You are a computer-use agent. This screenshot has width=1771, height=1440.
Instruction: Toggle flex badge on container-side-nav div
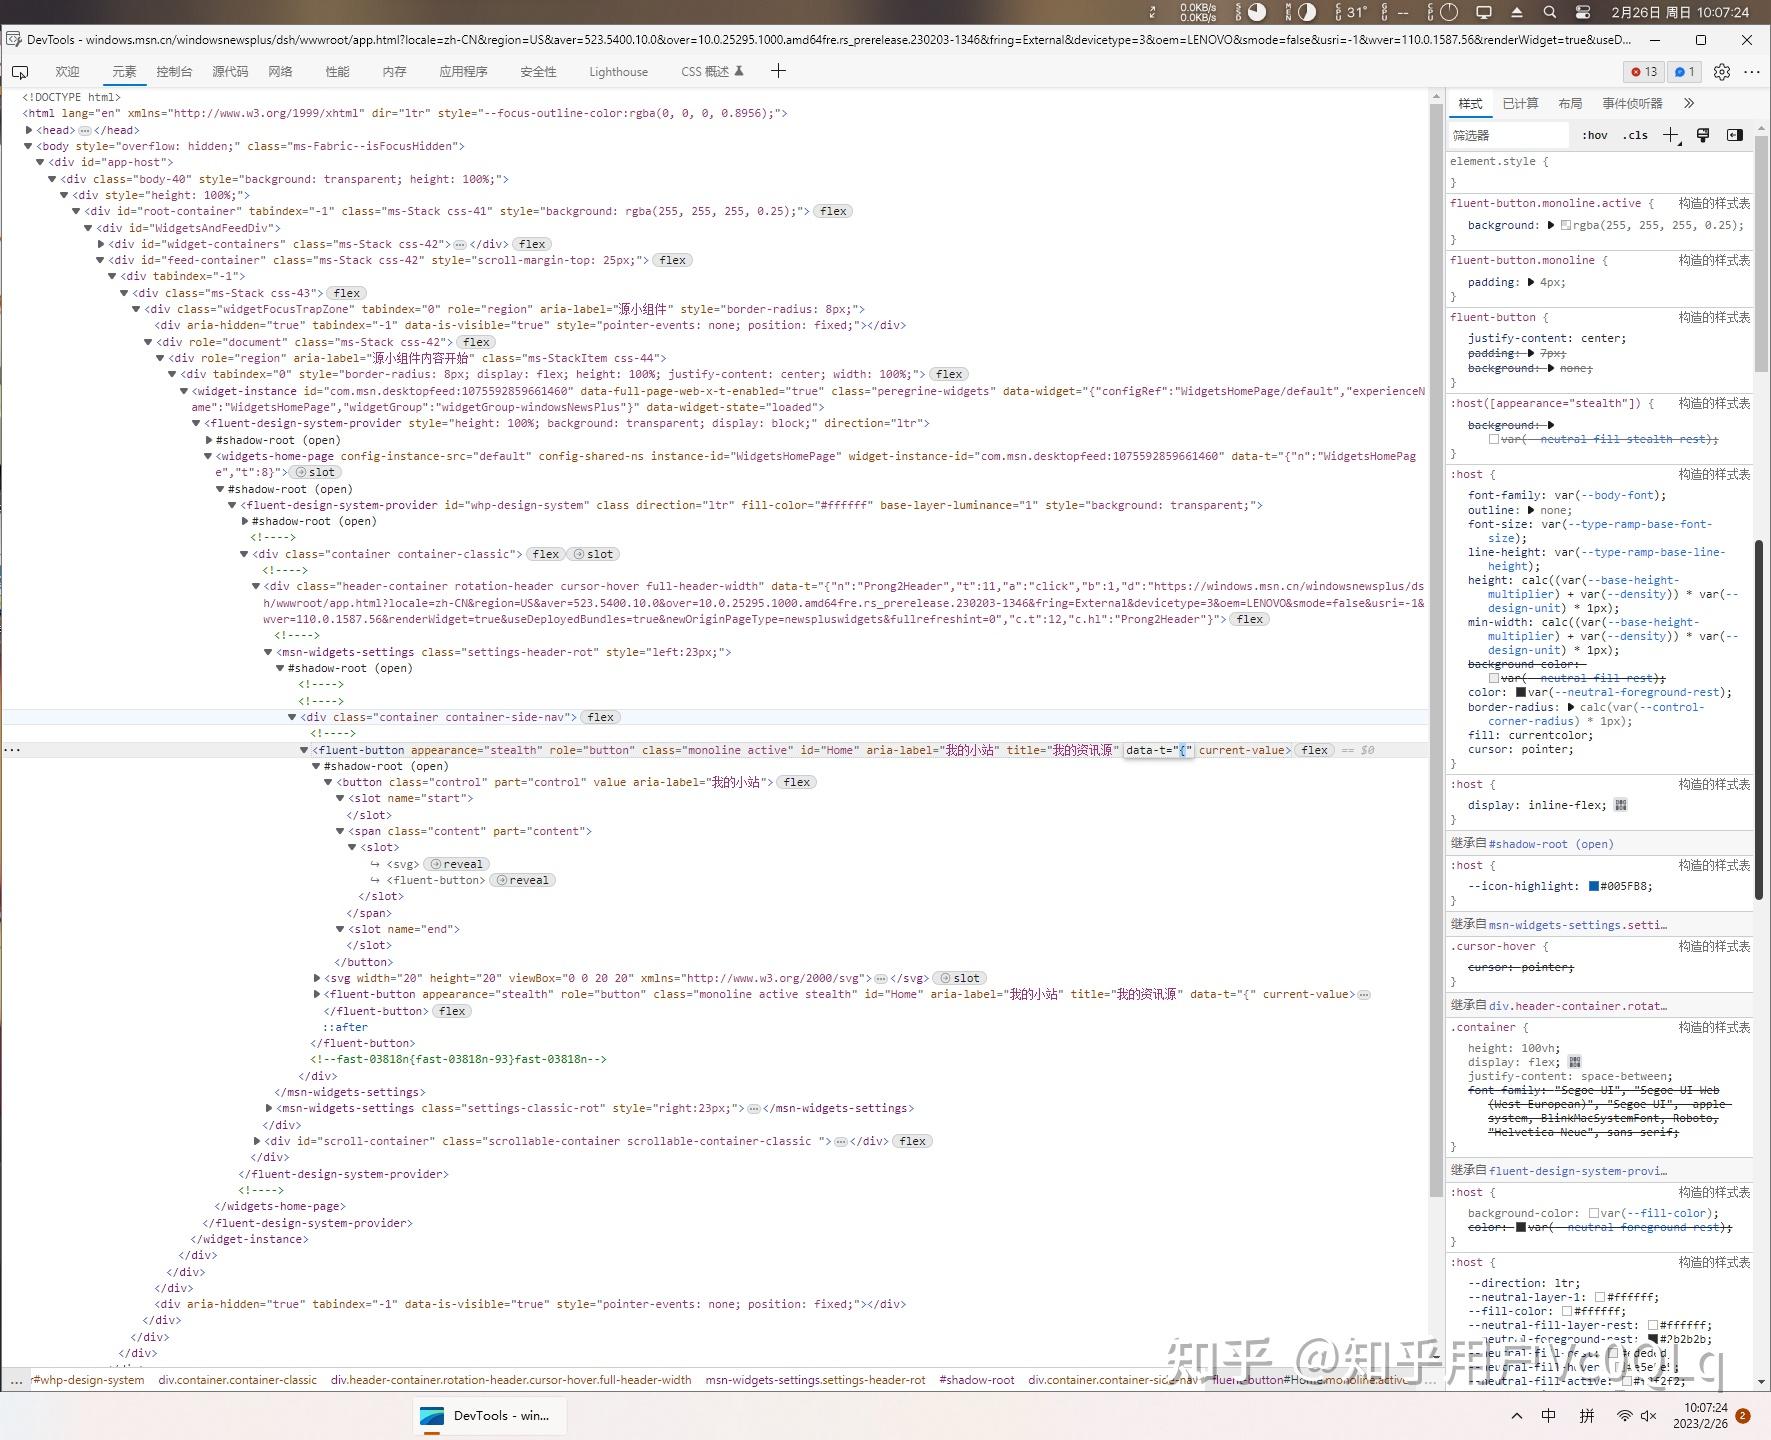[601, 717]
